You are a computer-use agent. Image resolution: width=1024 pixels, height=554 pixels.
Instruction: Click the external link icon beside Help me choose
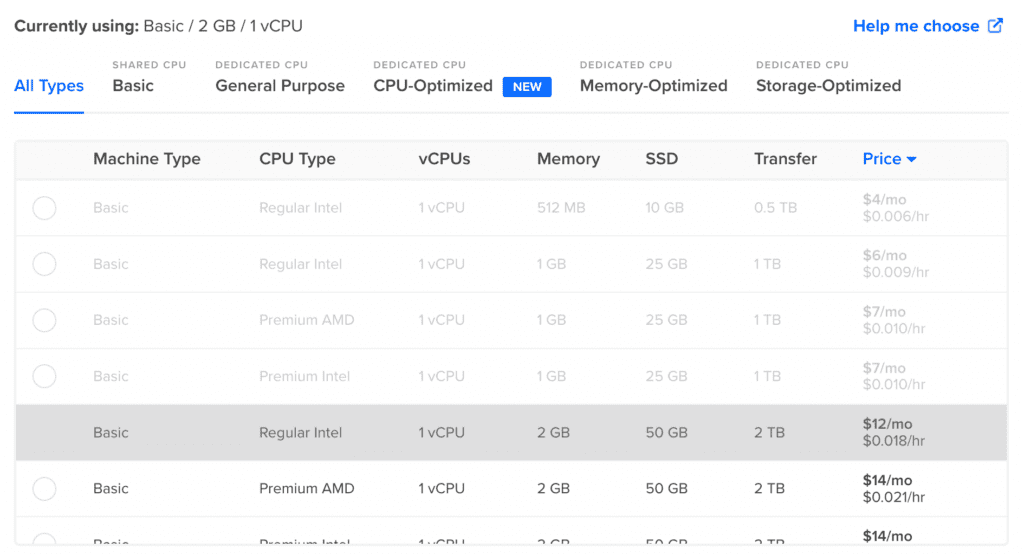pyautogui.click(x=995, y=26)
